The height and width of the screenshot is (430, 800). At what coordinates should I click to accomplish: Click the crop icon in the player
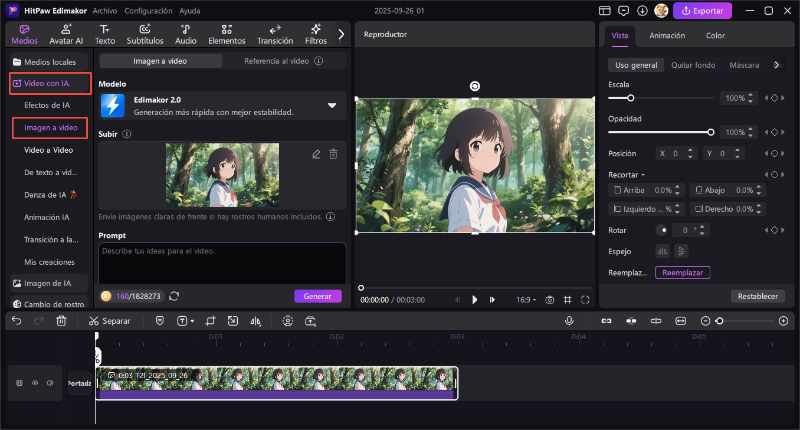pos(567,300)
